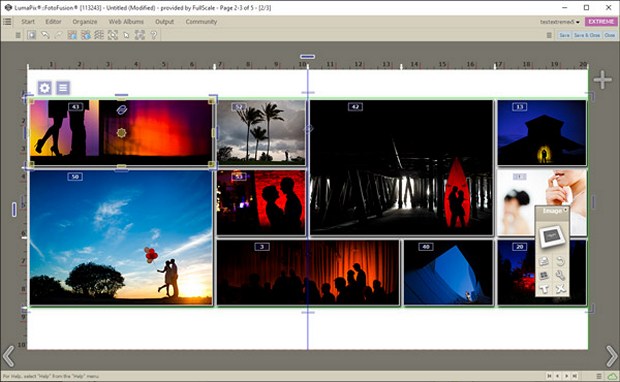This screenshot has width=620, height=382.
Task: Click the grid layout toolbar icon
Action: pyautogui.click(x=99, y=35)
